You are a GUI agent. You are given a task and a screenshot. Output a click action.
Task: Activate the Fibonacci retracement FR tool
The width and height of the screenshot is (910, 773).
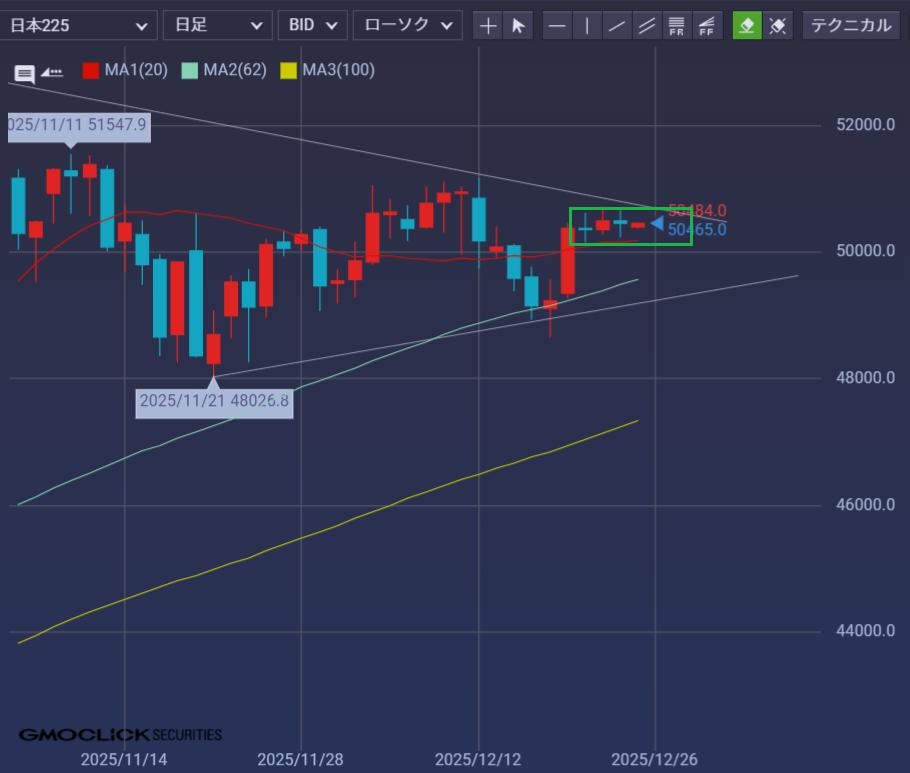pyautogui.click(x=677, y=25)
